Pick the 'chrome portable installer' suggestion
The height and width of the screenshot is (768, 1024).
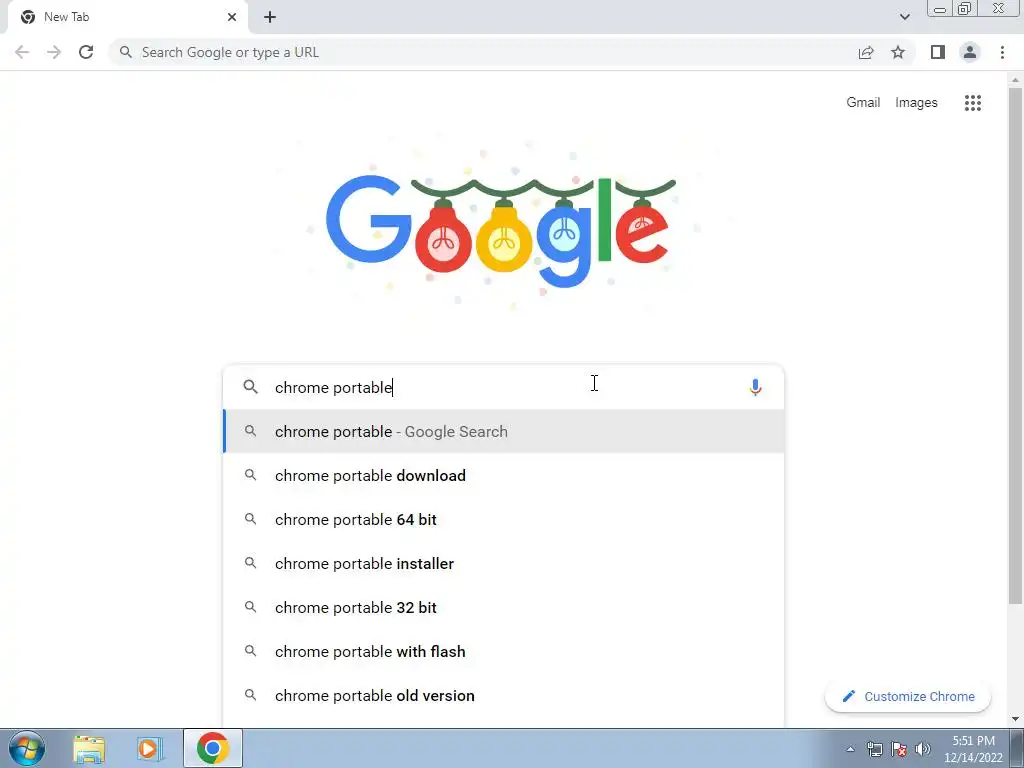[x=504, y=563]
